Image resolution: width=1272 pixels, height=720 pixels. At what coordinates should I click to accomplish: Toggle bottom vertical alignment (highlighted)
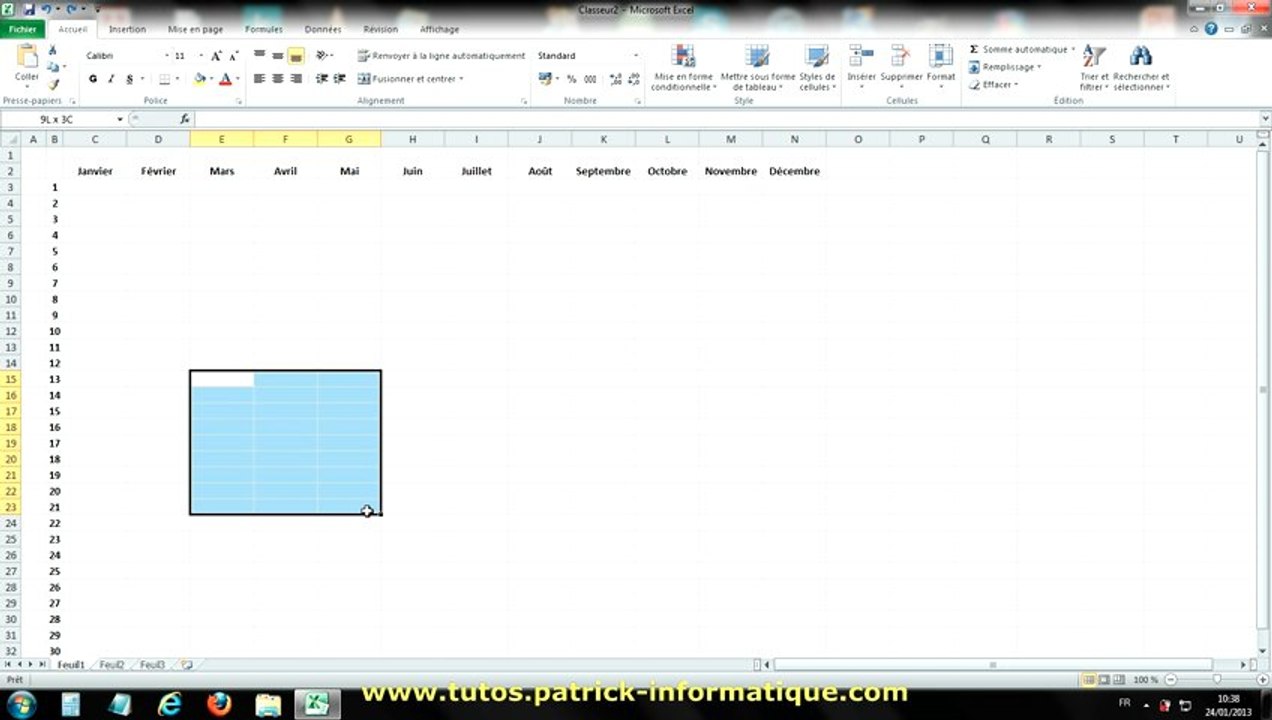(x=296, y=56)
